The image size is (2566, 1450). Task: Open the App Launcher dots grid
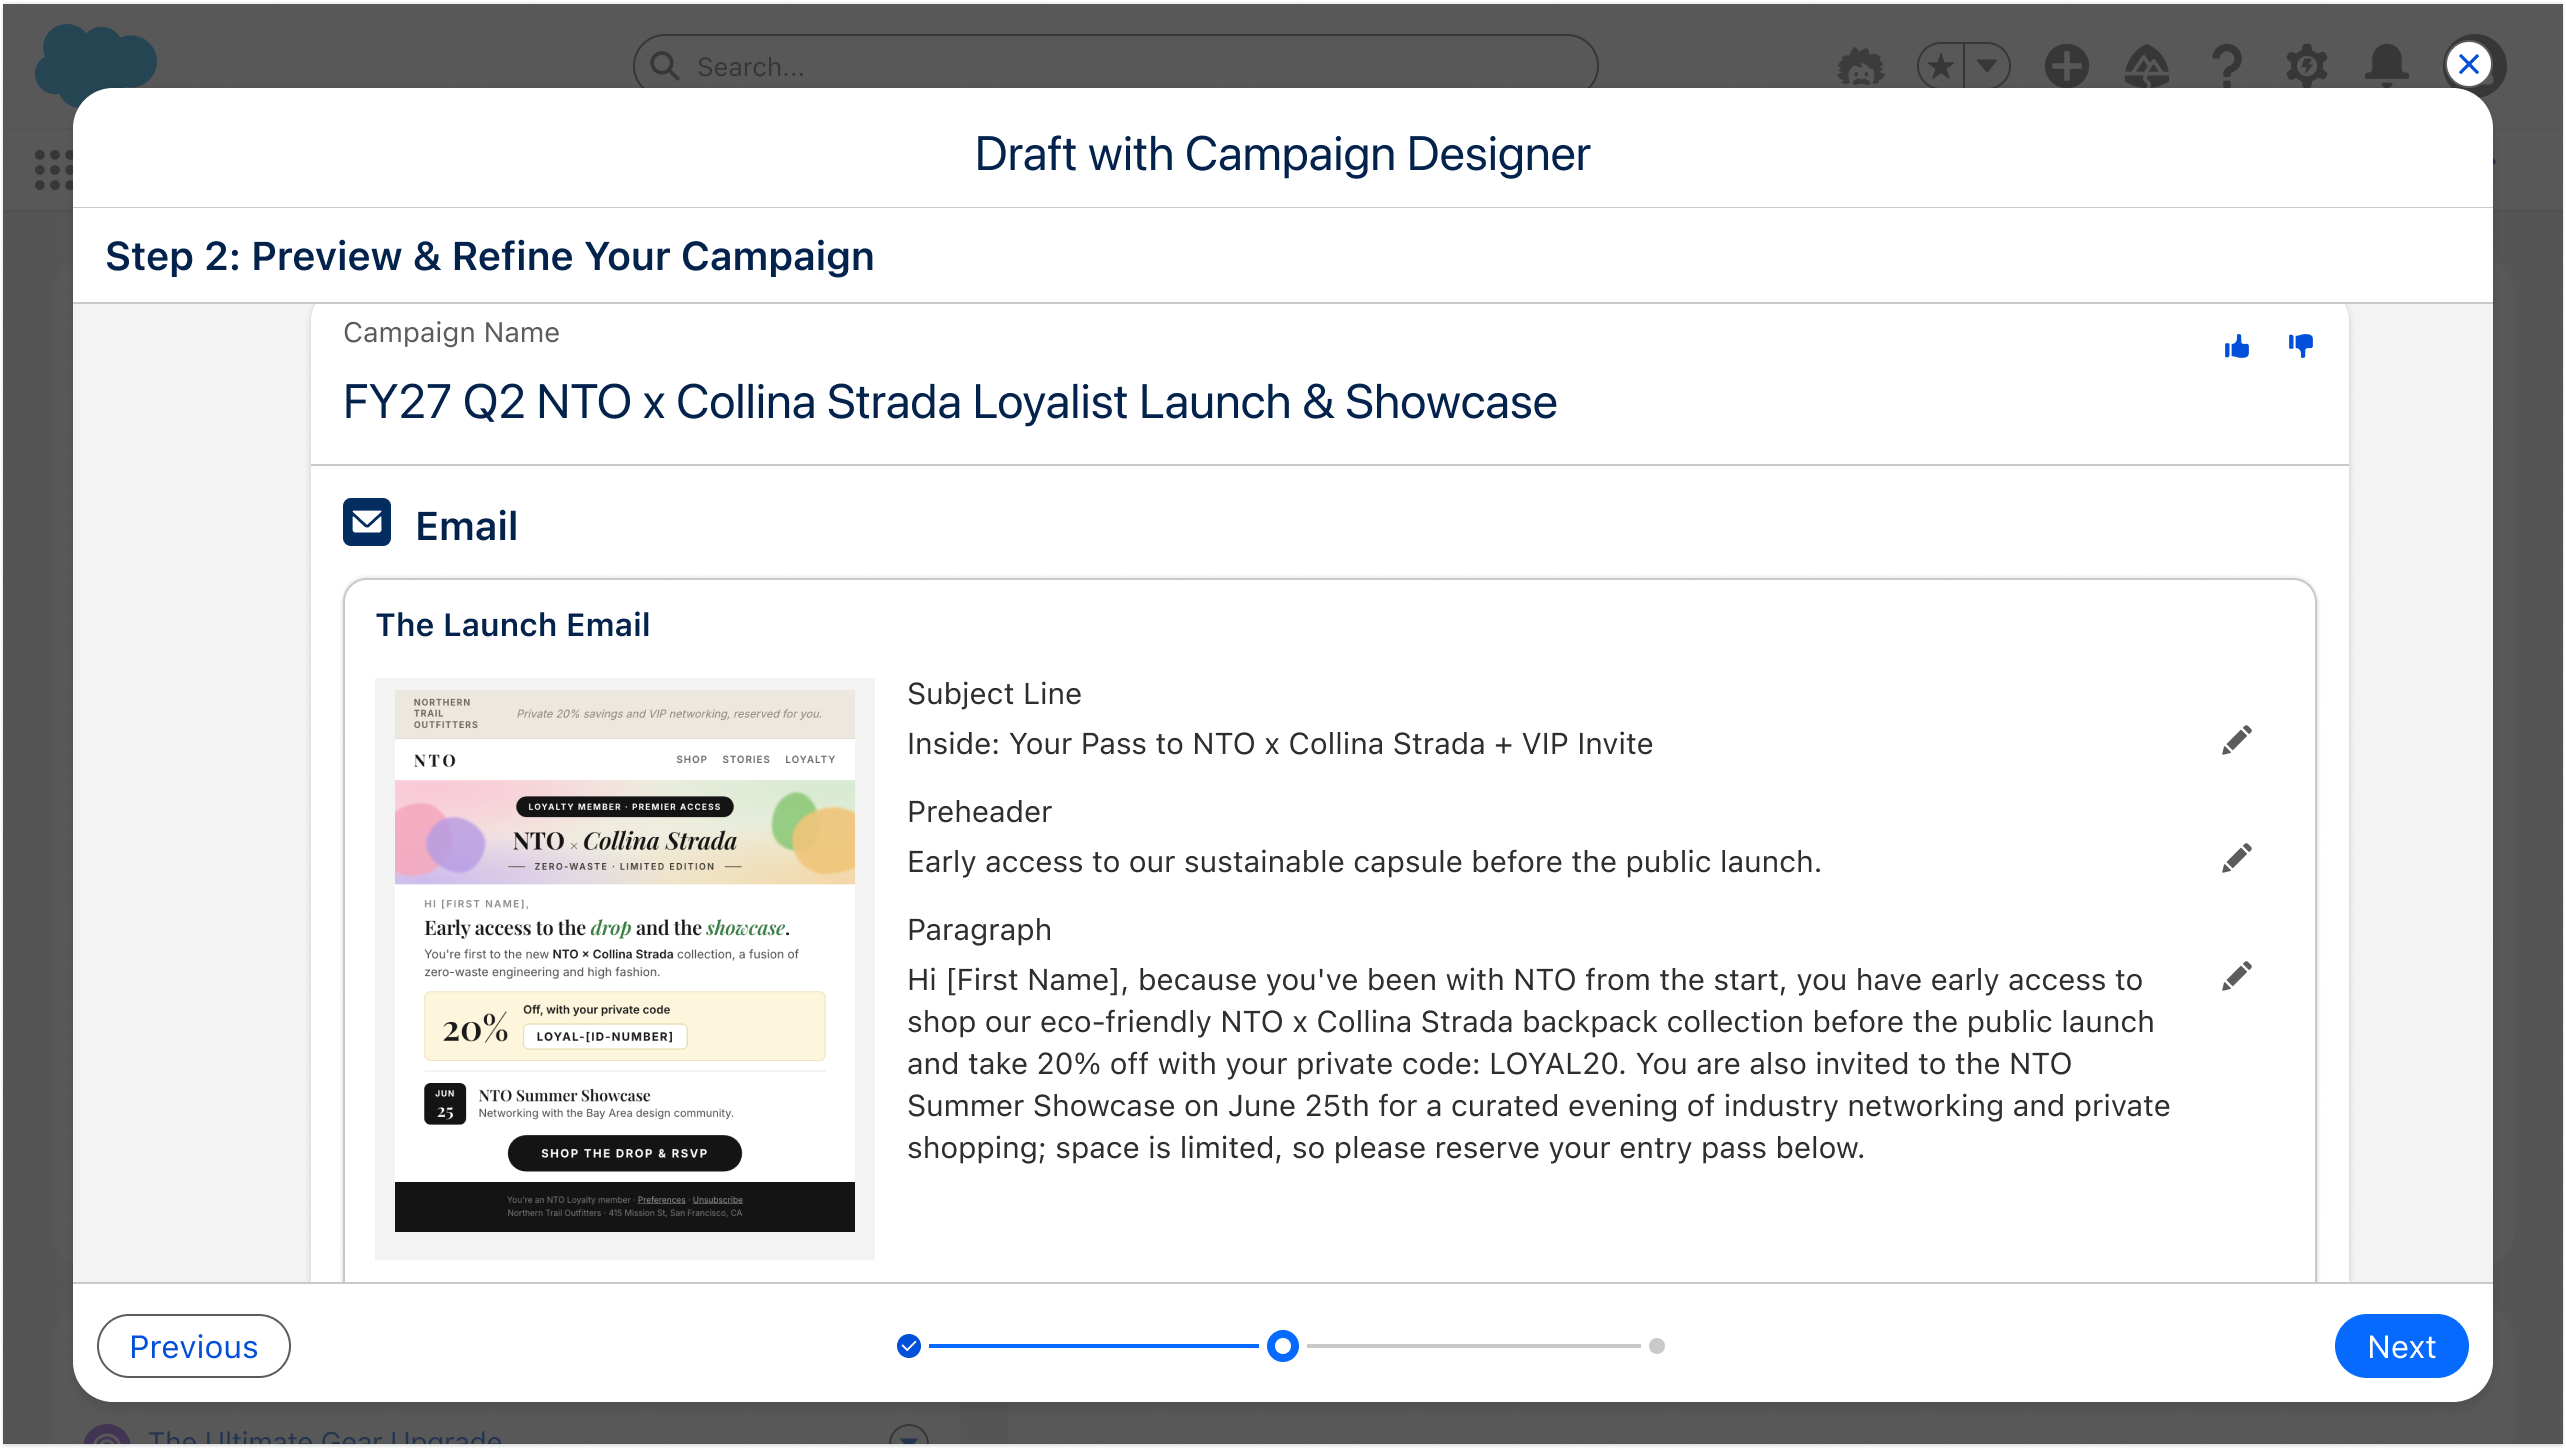pos(54,170)
